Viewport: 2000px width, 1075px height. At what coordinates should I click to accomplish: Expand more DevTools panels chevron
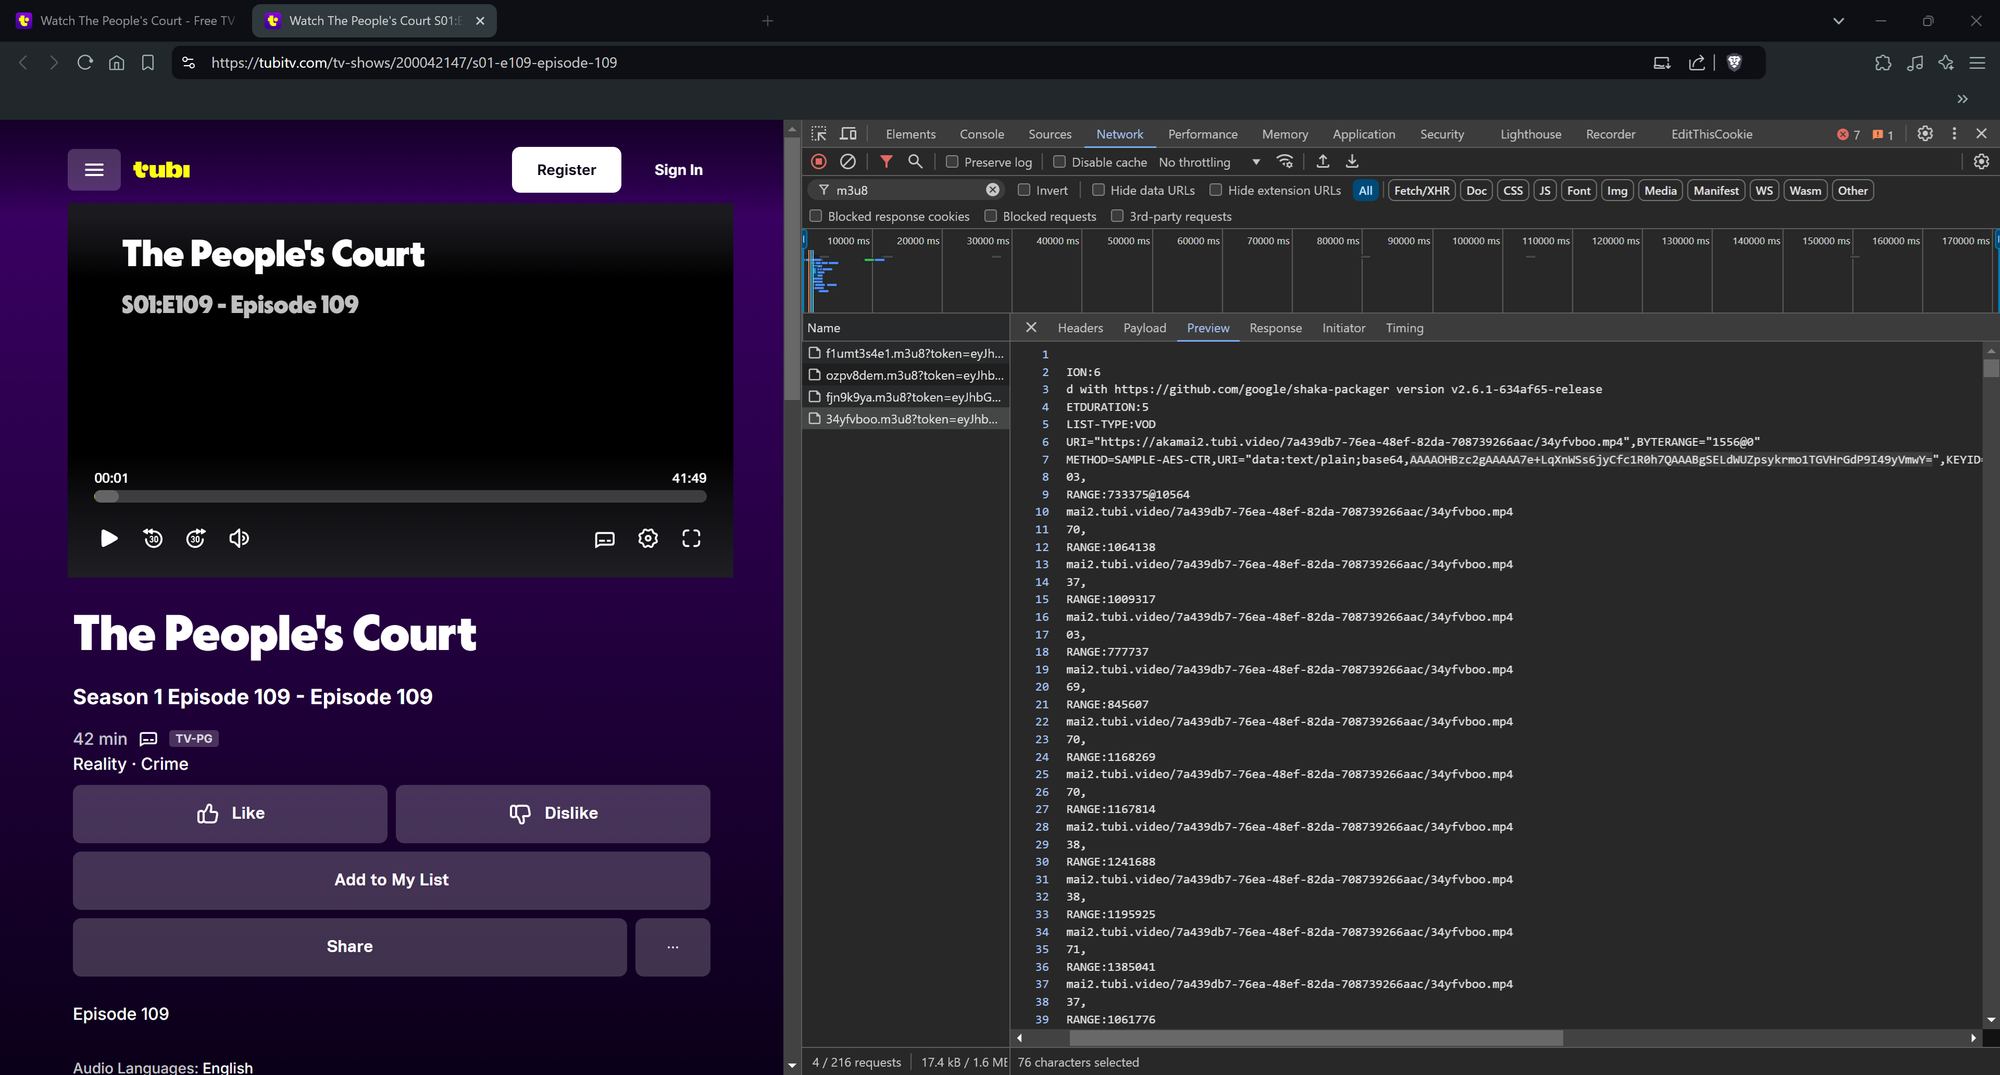1962,99
